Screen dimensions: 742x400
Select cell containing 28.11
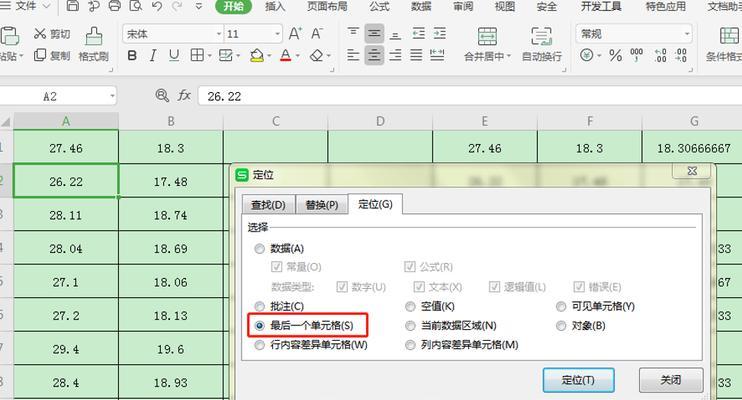[x=66, y=215]
